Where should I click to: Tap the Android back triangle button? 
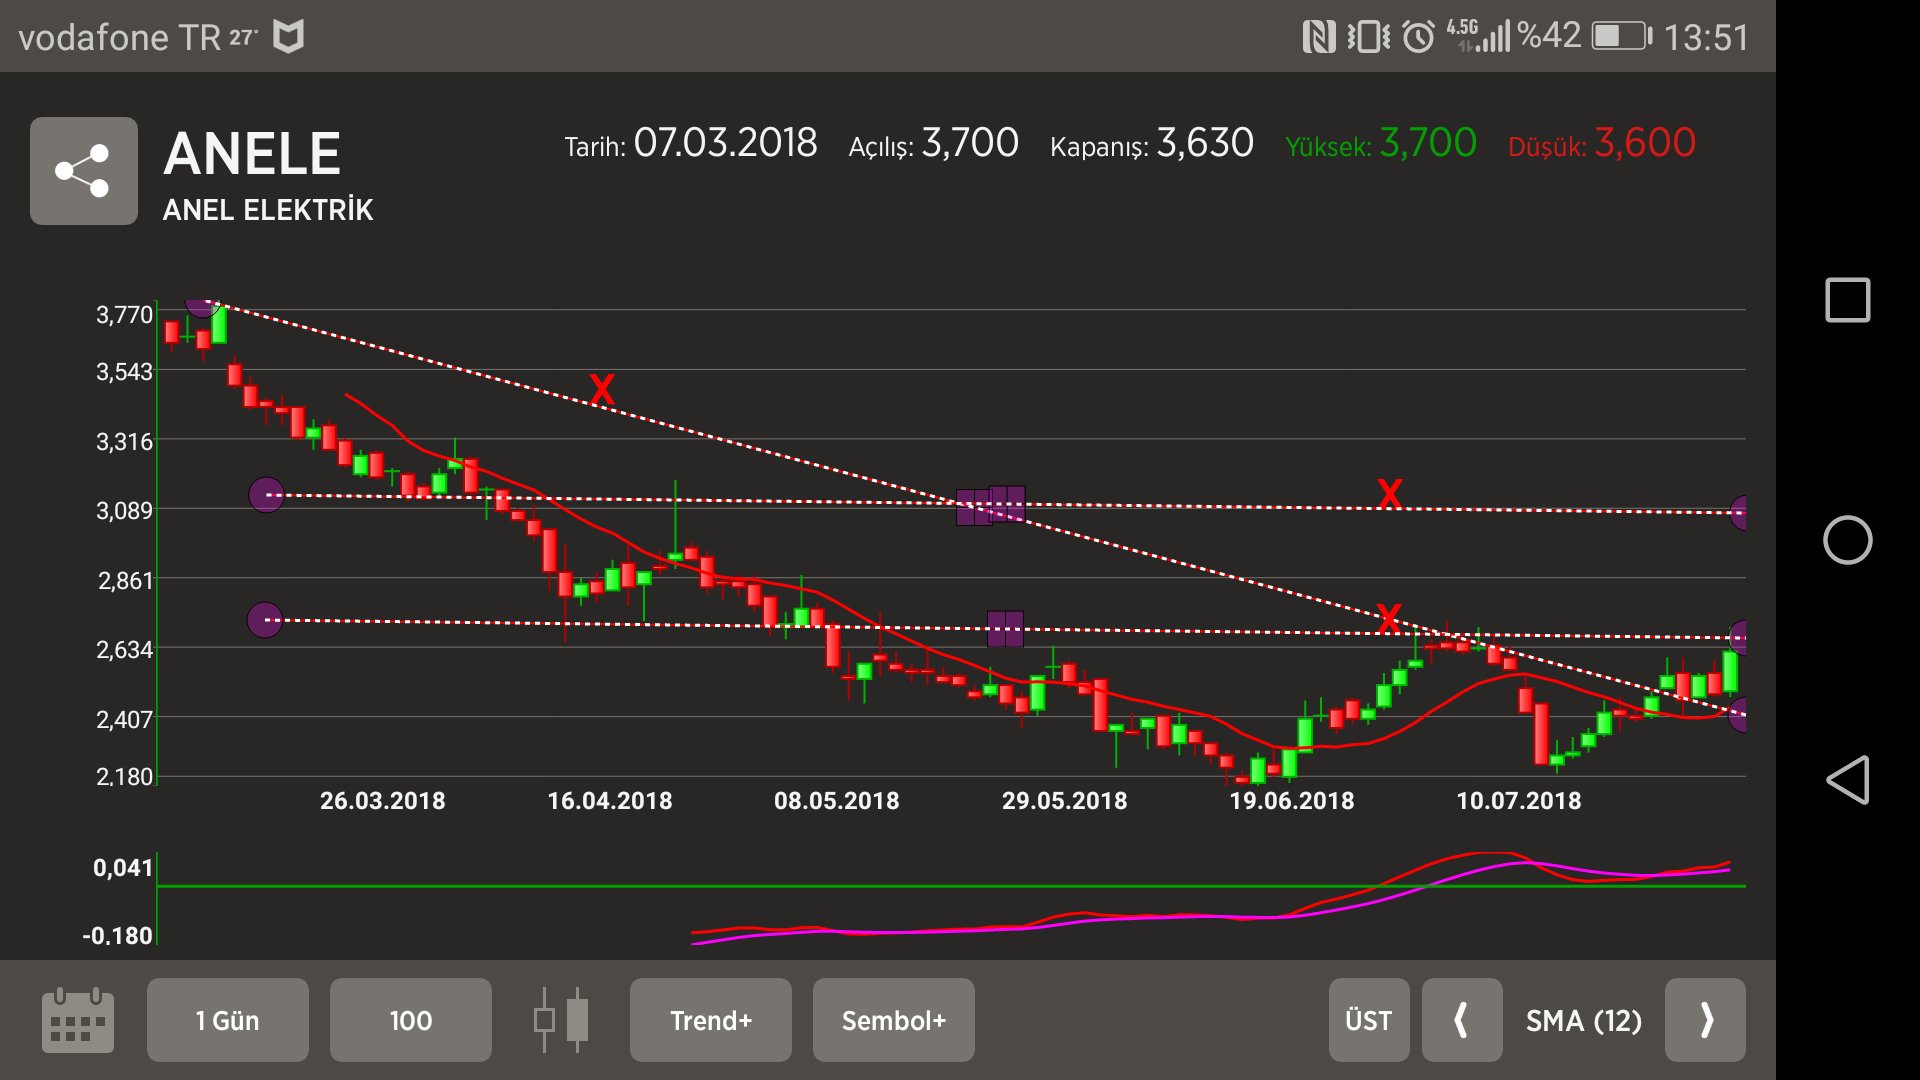pyautogui.click(x=1847, y=780)
